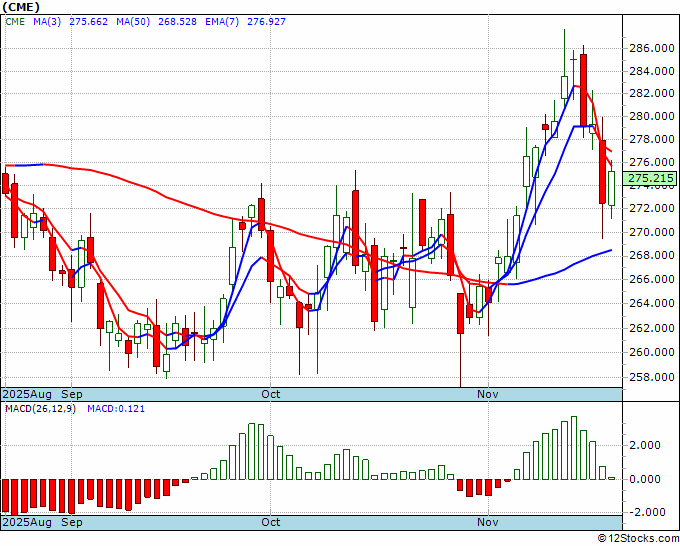This screenshot has width=680, height=546.
Task: Click the MACD(26,12,9) indicator label
Action: tap(40, 409)
